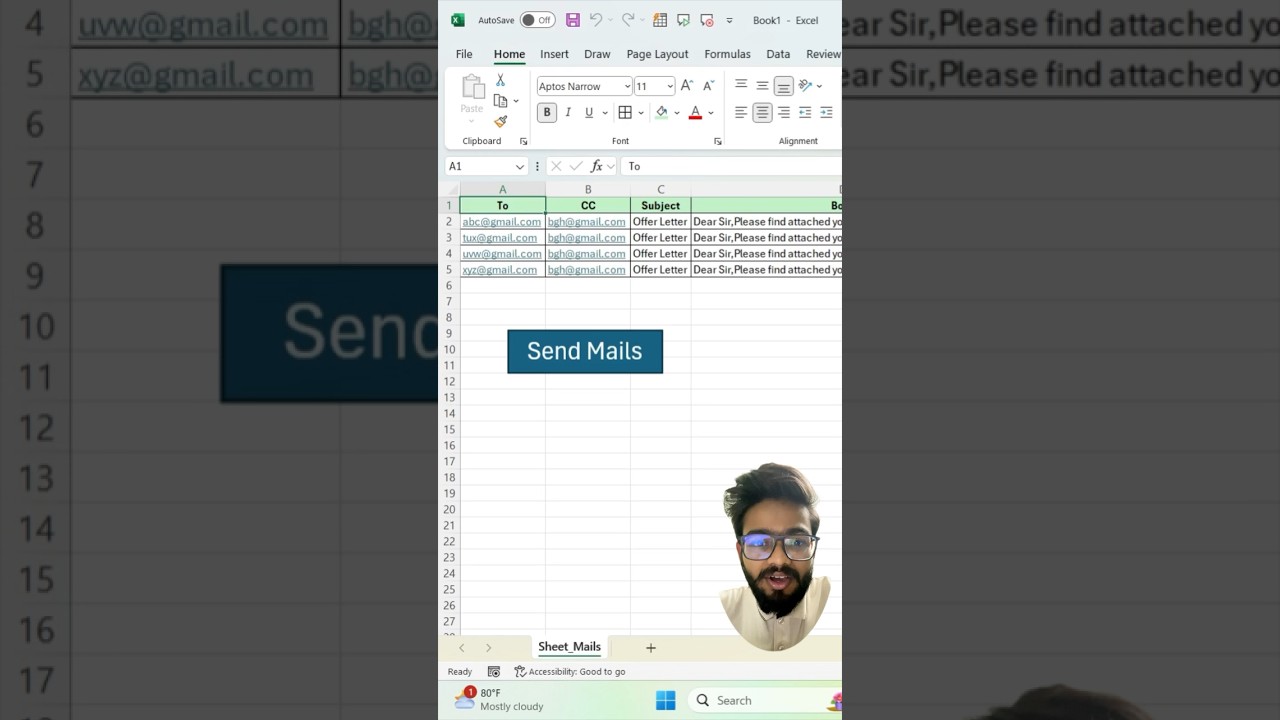Select Align Left
This screenshot has width=1280, height=720.
pos(741,113)
